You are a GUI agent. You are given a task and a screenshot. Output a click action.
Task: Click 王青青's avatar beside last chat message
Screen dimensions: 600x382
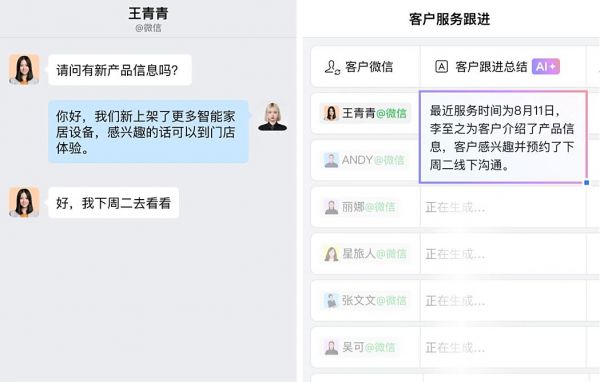click(x=24, y=202)
